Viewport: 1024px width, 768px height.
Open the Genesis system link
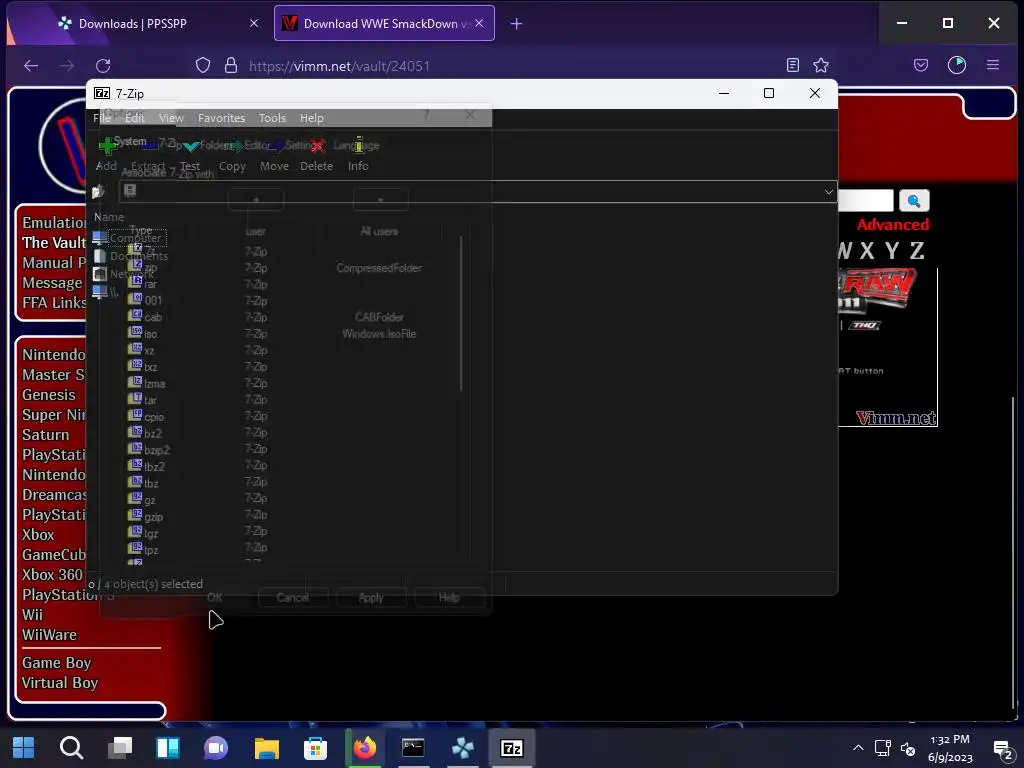(x=49, y=394)
